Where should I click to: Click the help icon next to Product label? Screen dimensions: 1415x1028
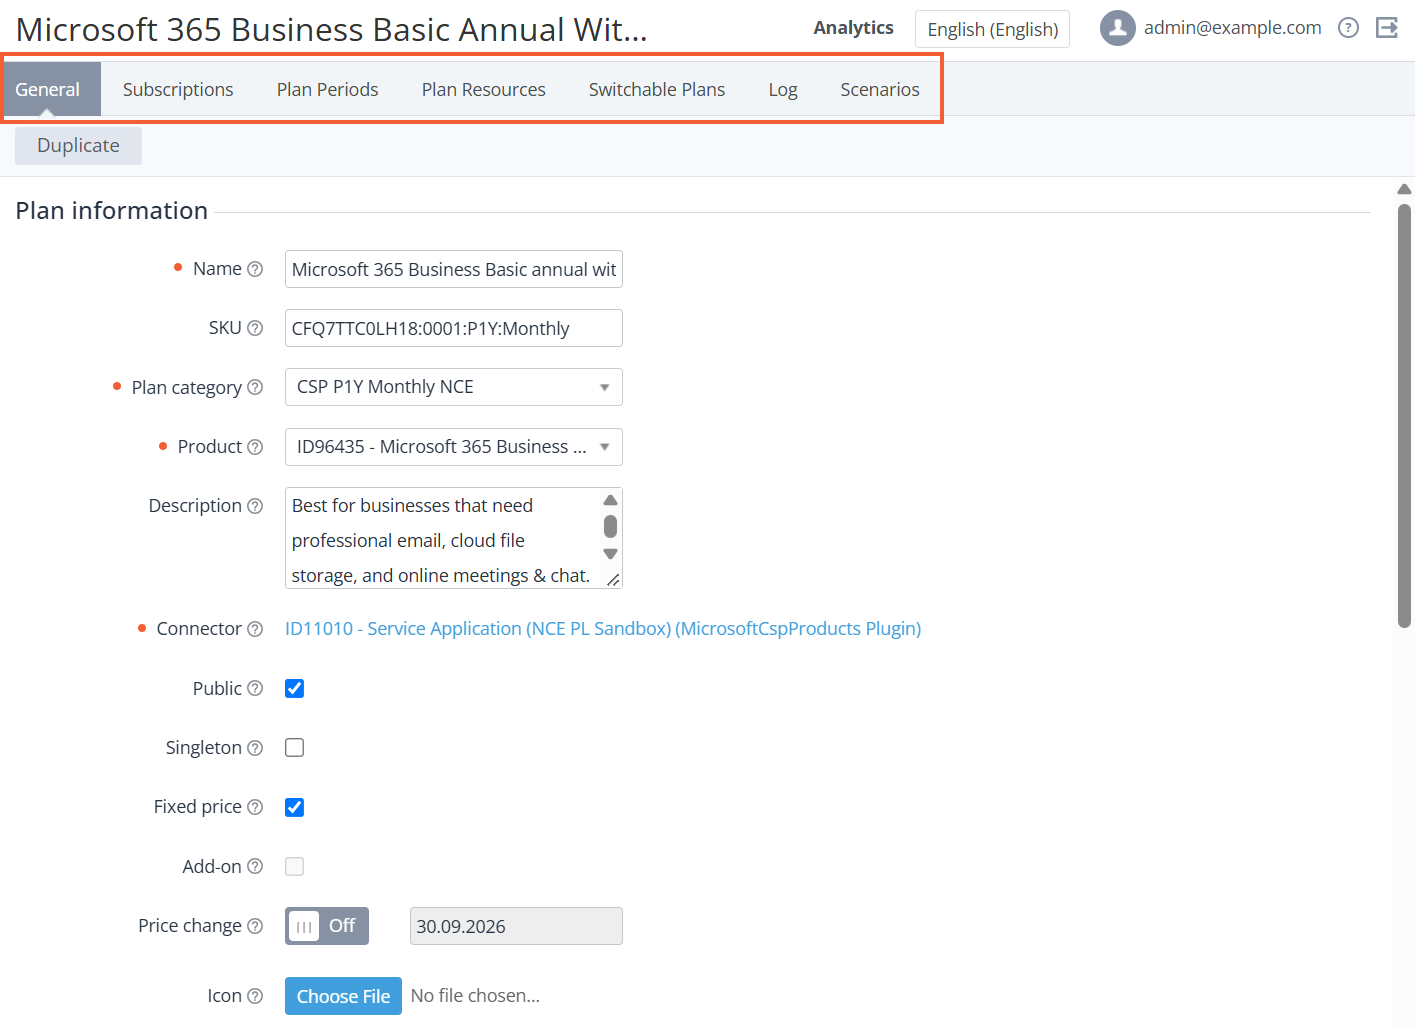(x=255, y=447)
